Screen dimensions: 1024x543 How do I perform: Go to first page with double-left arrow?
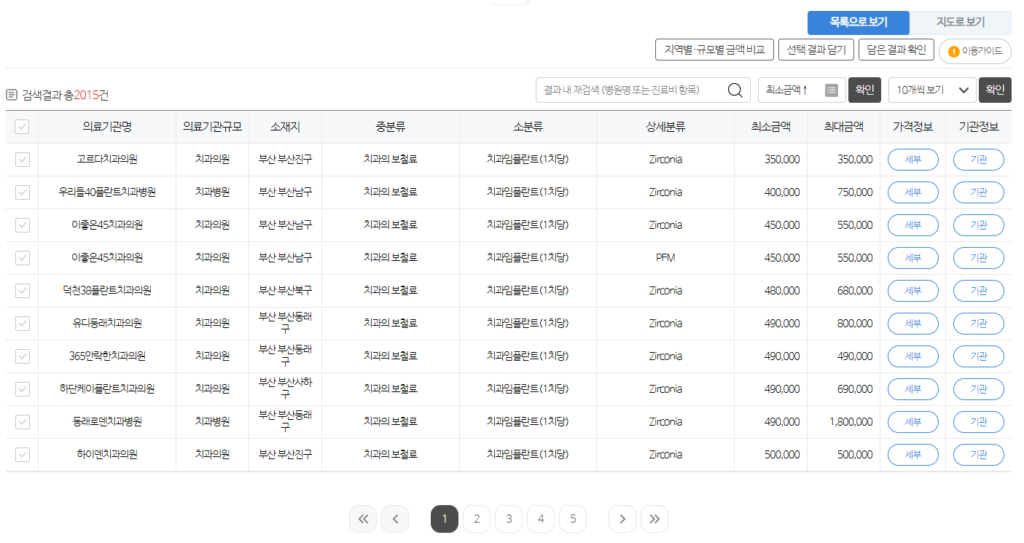(x=363, y=519)
